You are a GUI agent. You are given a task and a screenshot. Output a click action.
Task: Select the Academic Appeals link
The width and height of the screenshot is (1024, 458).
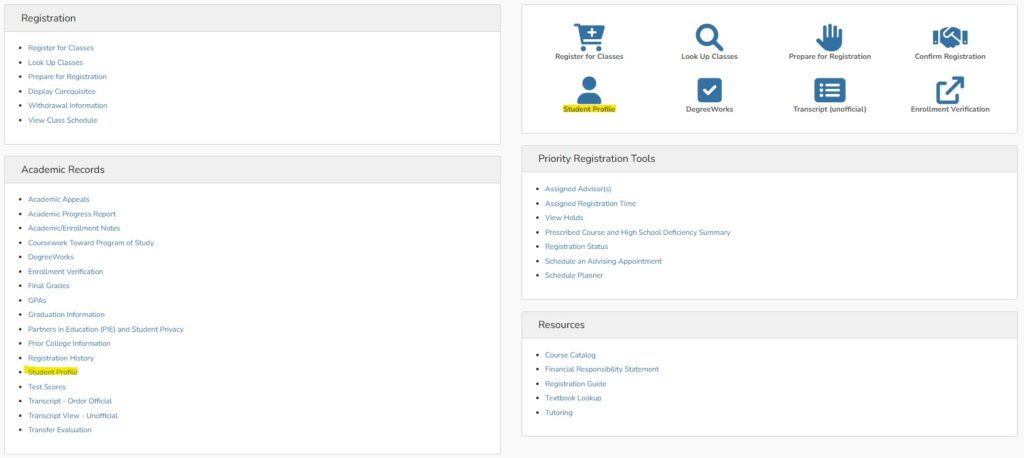(58, 199)
